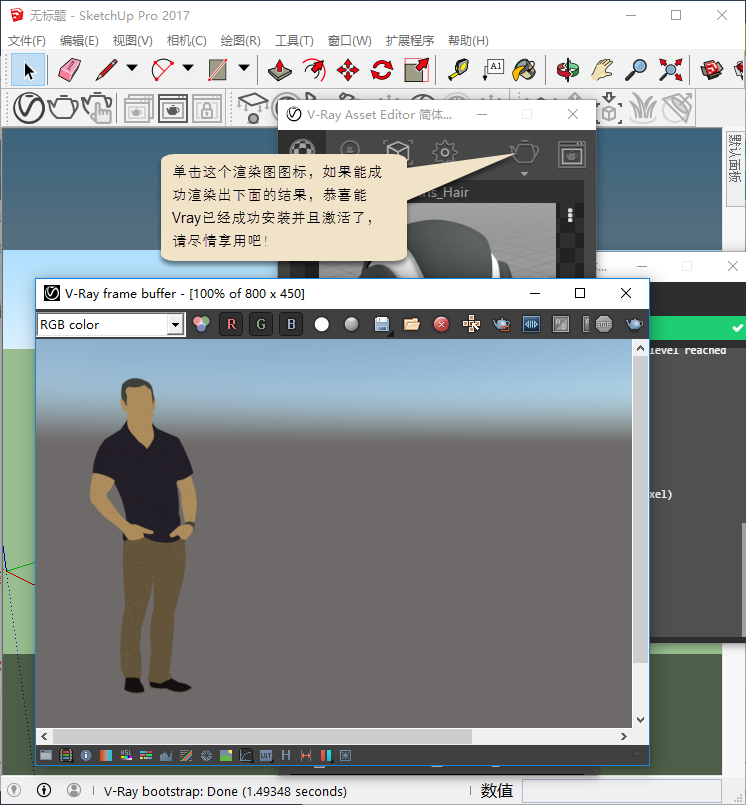Open the V-Ray Asset Editor toolbar icon
Screen dimensions: 746x805
[x=29, y=108]
